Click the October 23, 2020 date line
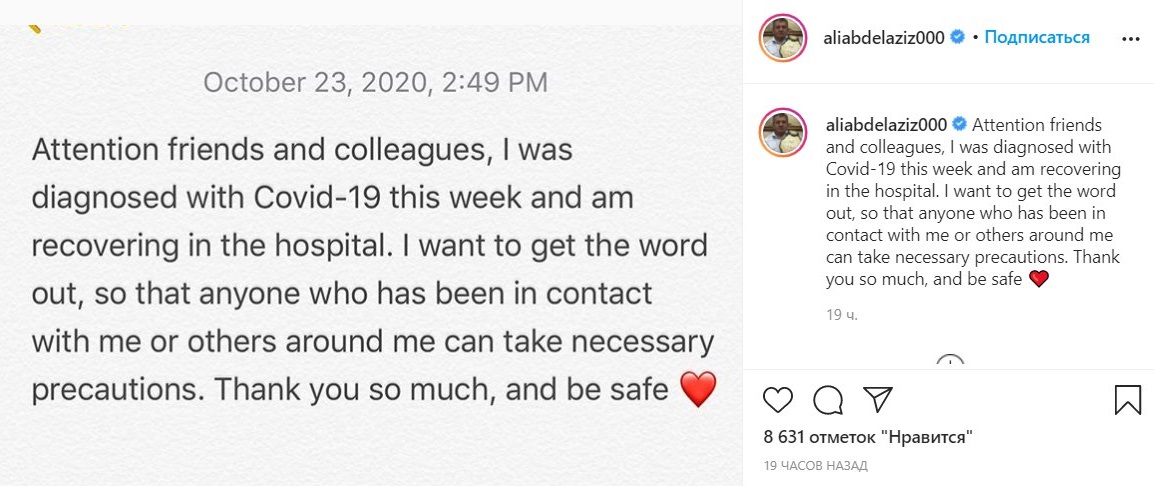This screenshot has width=1154, height=486. tap(375, 82)
